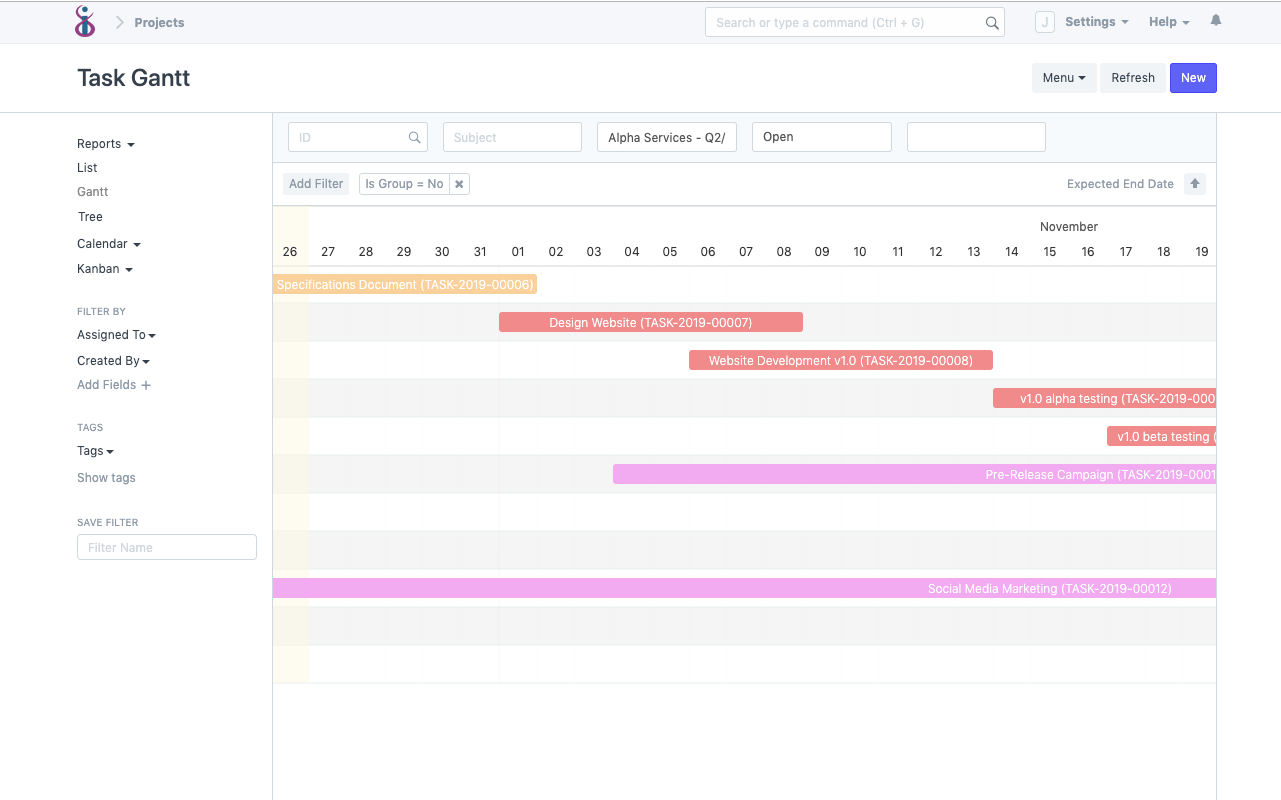This screenshot has width=1281, height=800.
Task: Click the Filter Name input field
Action: (x=166, y=547)
